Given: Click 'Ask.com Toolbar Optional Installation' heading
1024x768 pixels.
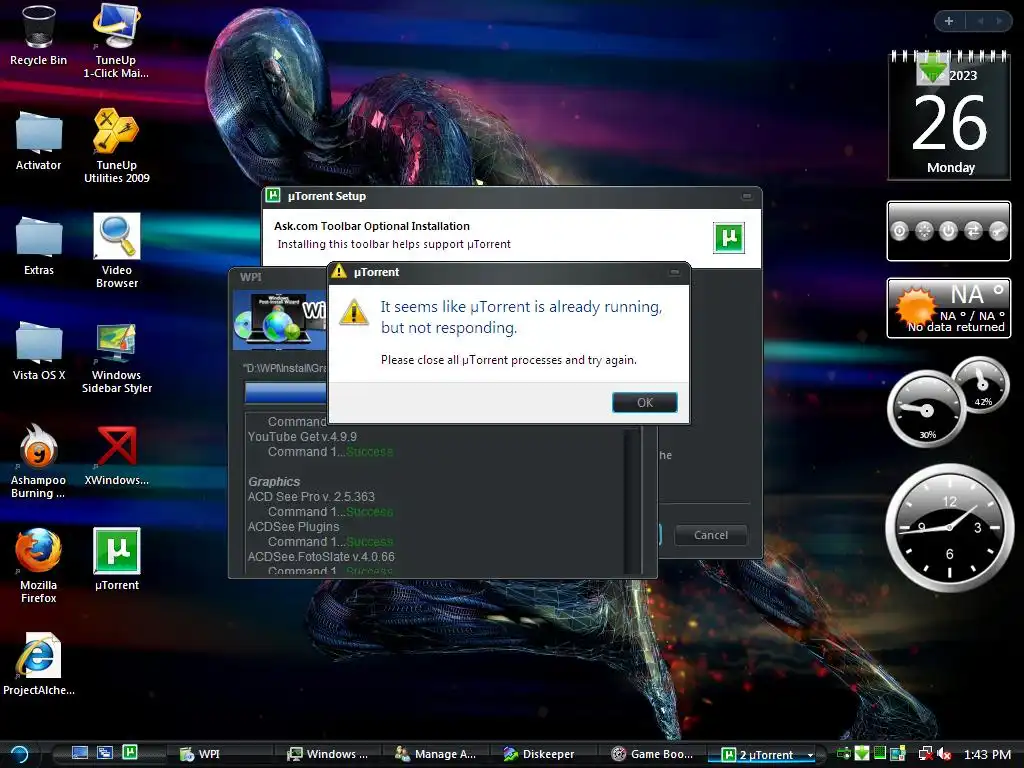Looking at the screenshot, I should pos(372,226).
